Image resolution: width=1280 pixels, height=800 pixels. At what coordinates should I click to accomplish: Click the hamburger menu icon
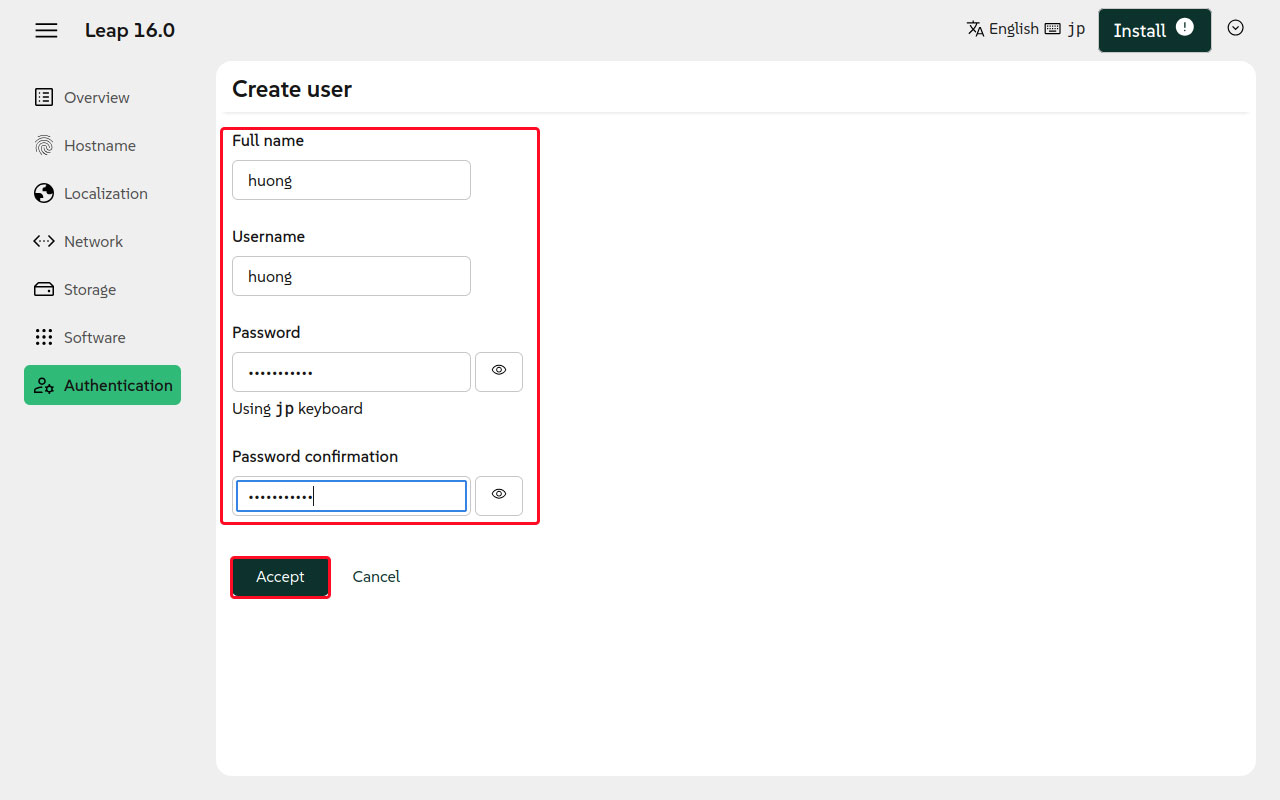[x=46, y=30]
